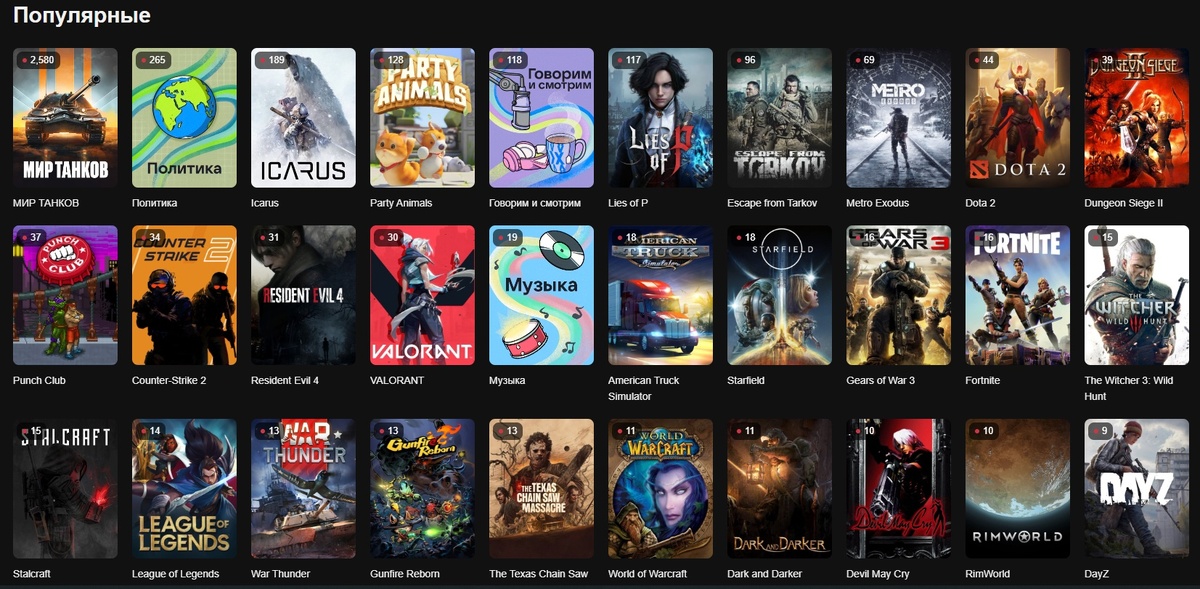Click the Gunfire Reborn title link
The width and height of the screenshot is (1200, 589).
405,574
